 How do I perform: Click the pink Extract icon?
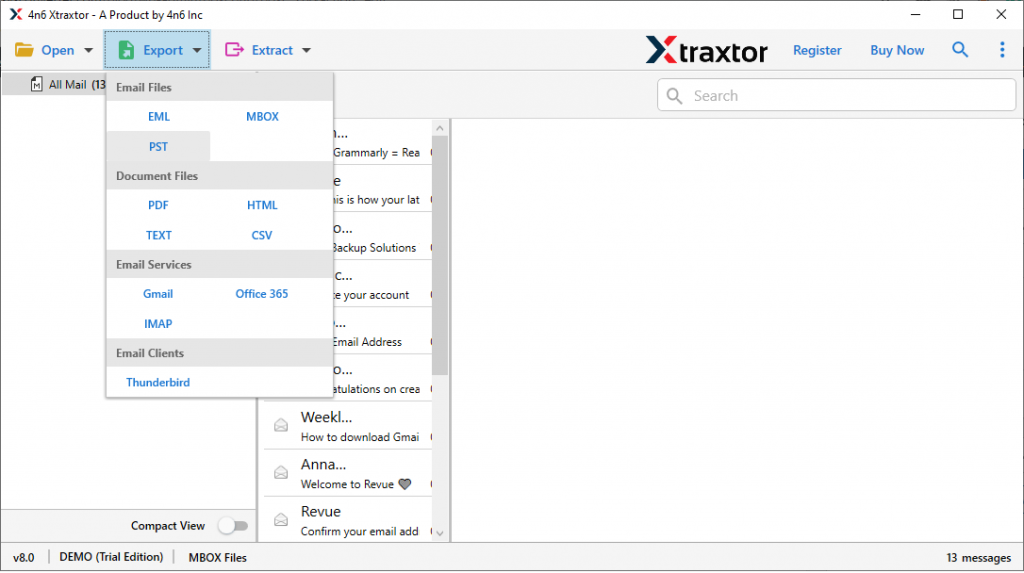point(234,50)
